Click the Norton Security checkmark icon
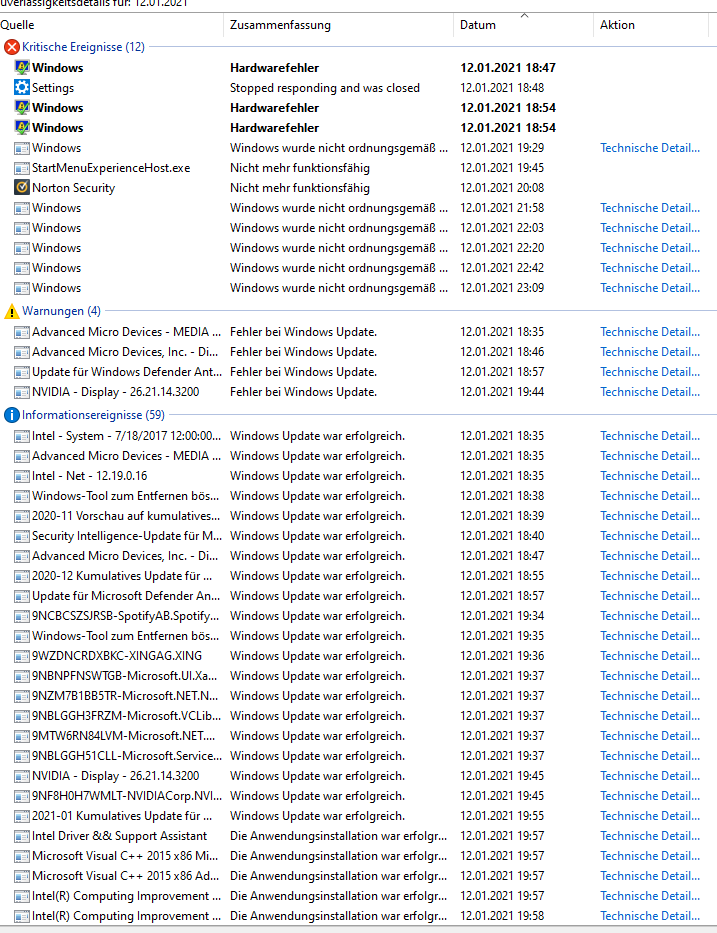717x933 pixels. tap(22, 188)
